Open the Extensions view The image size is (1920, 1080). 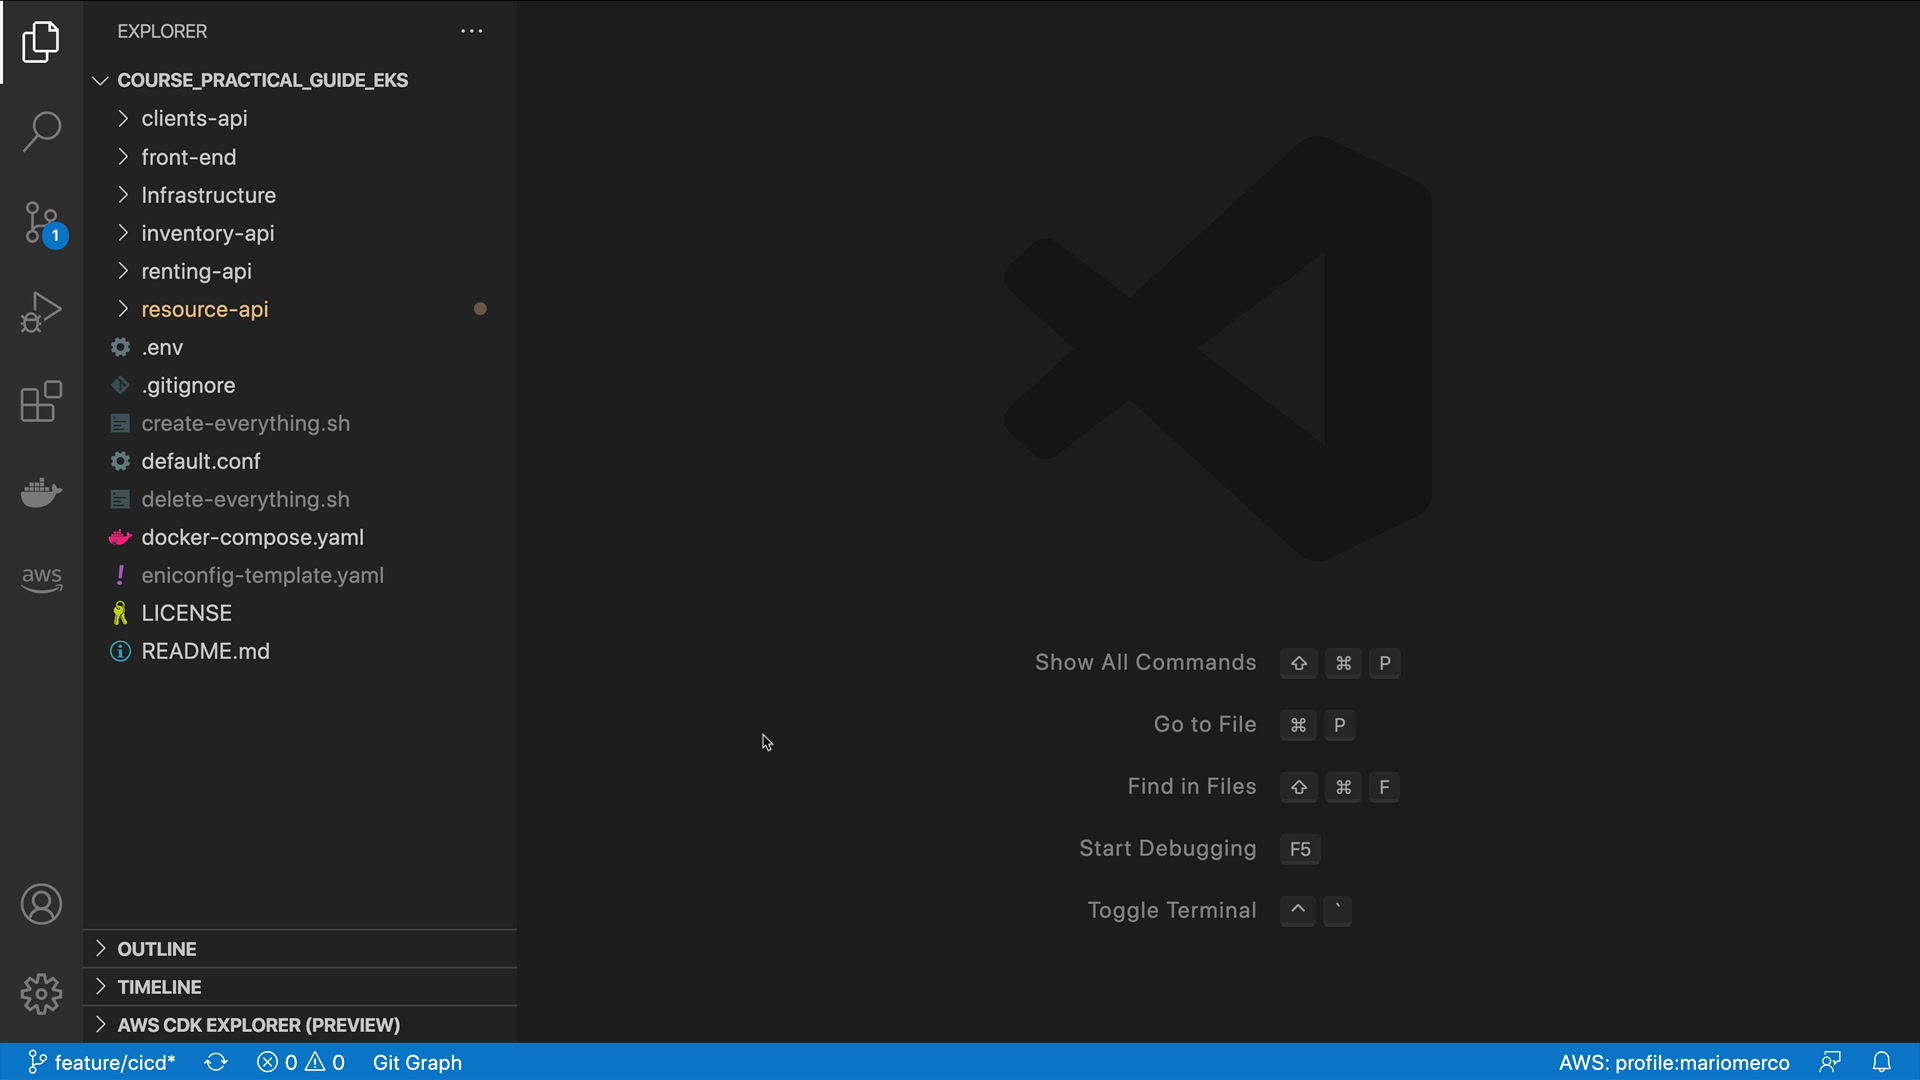pyautogui.click(x=41, y=402)
